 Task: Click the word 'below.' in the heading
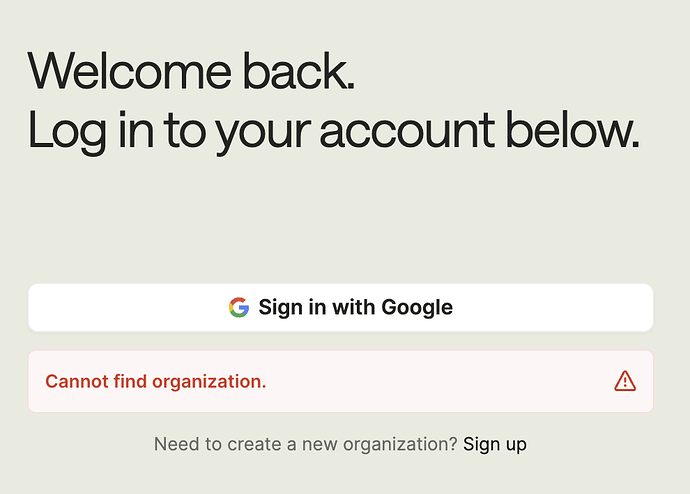[x=573, y=130]
